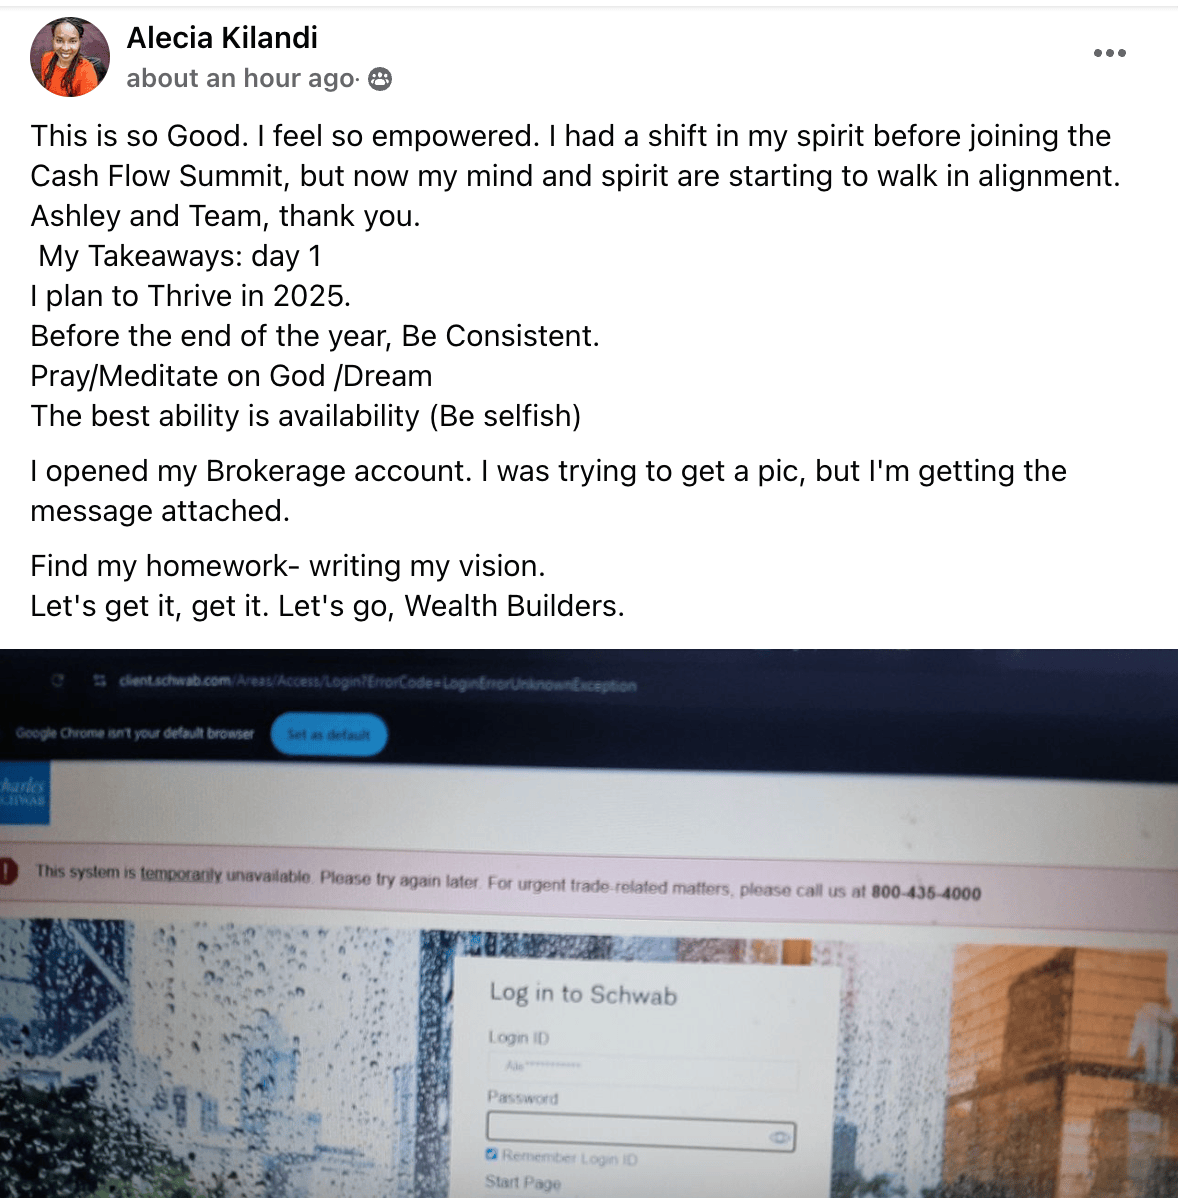
Task: Click the reload icon in photographed browser
Action: click(x=57, y=680)
